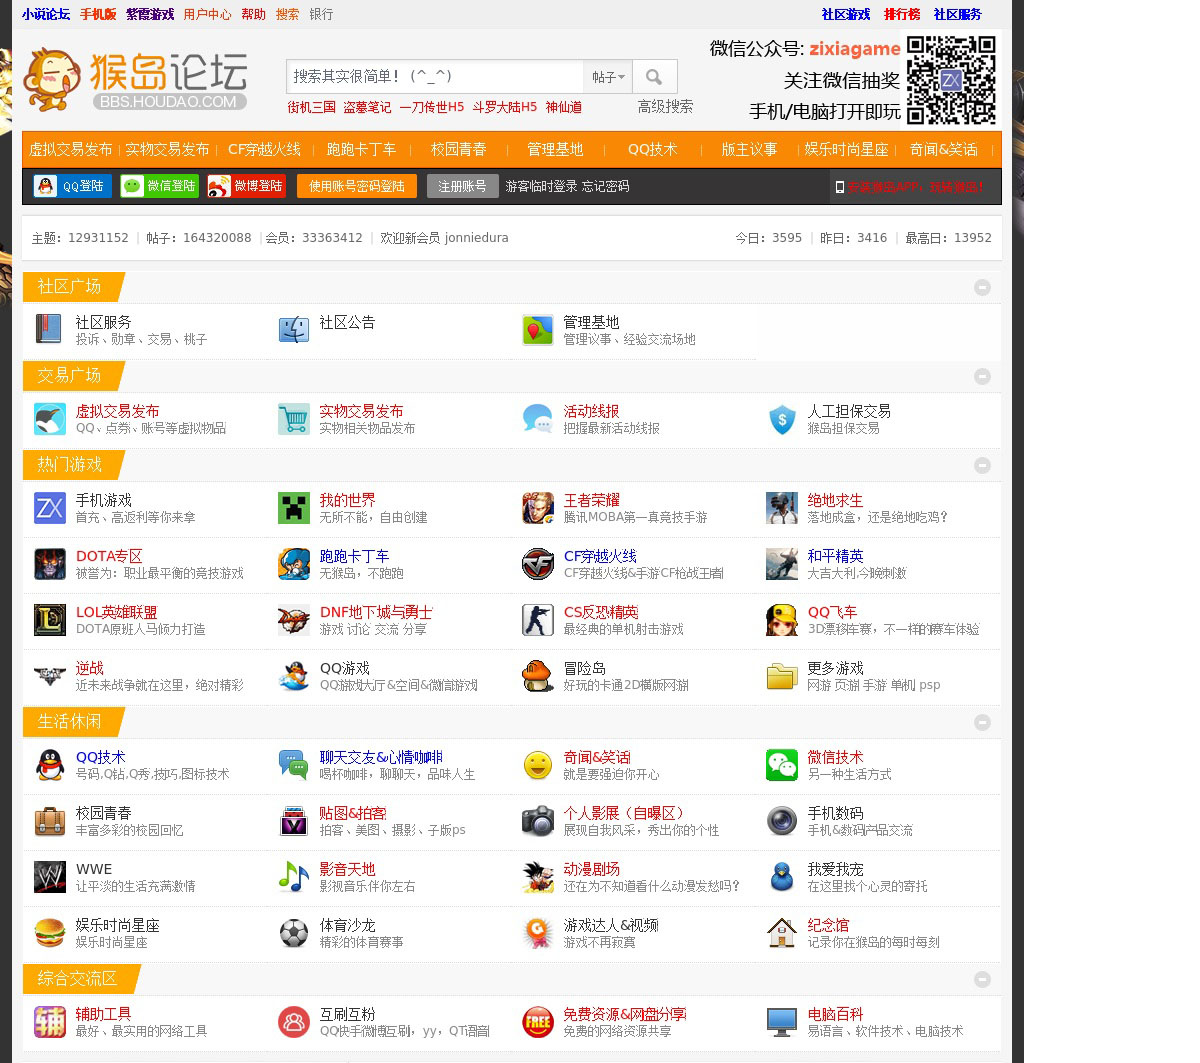Open the 活动线报 chat bubble icon
This screenshot has width=1200, height=1063.
tap(538, 419)
